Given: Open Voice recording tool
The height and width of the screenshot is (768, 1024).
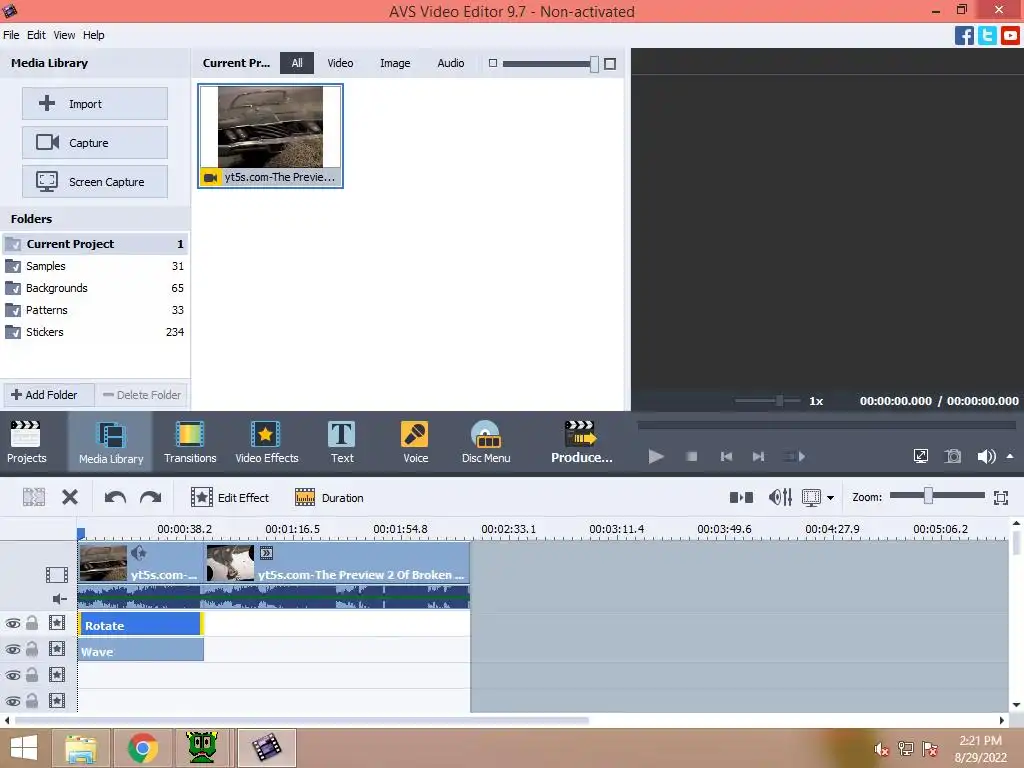Looking at the screenshot, I should pyautogui.click(x=415, y=441).
